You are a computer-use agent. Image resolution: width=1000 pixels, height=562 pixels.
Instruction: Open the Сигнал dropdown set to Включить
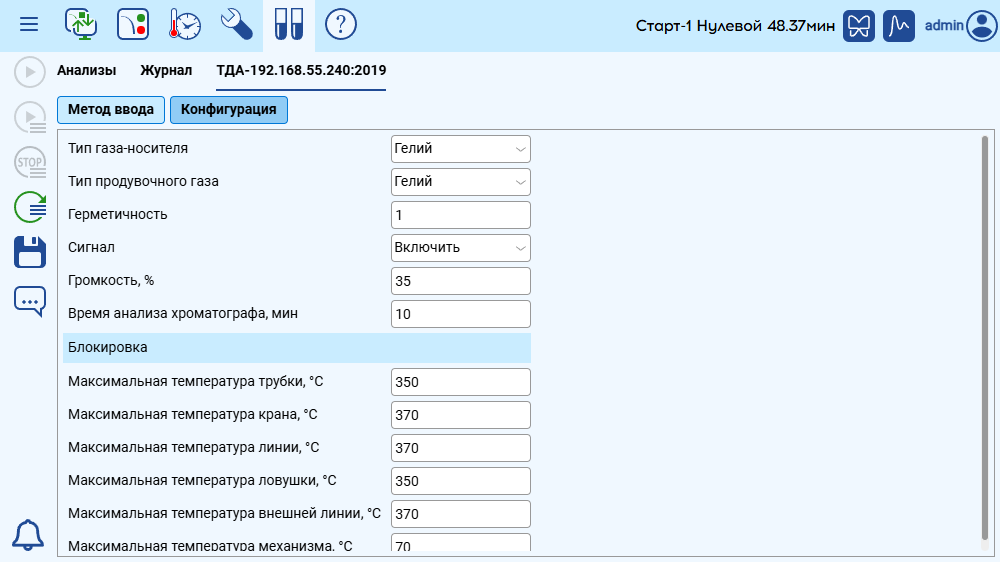click(460, 248)
